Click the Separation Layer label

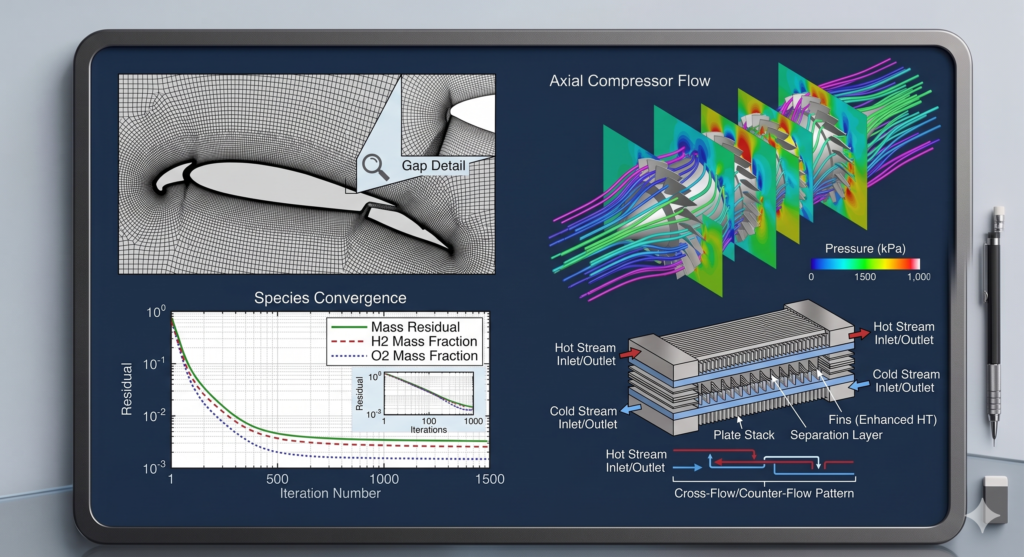click(836, 435)
